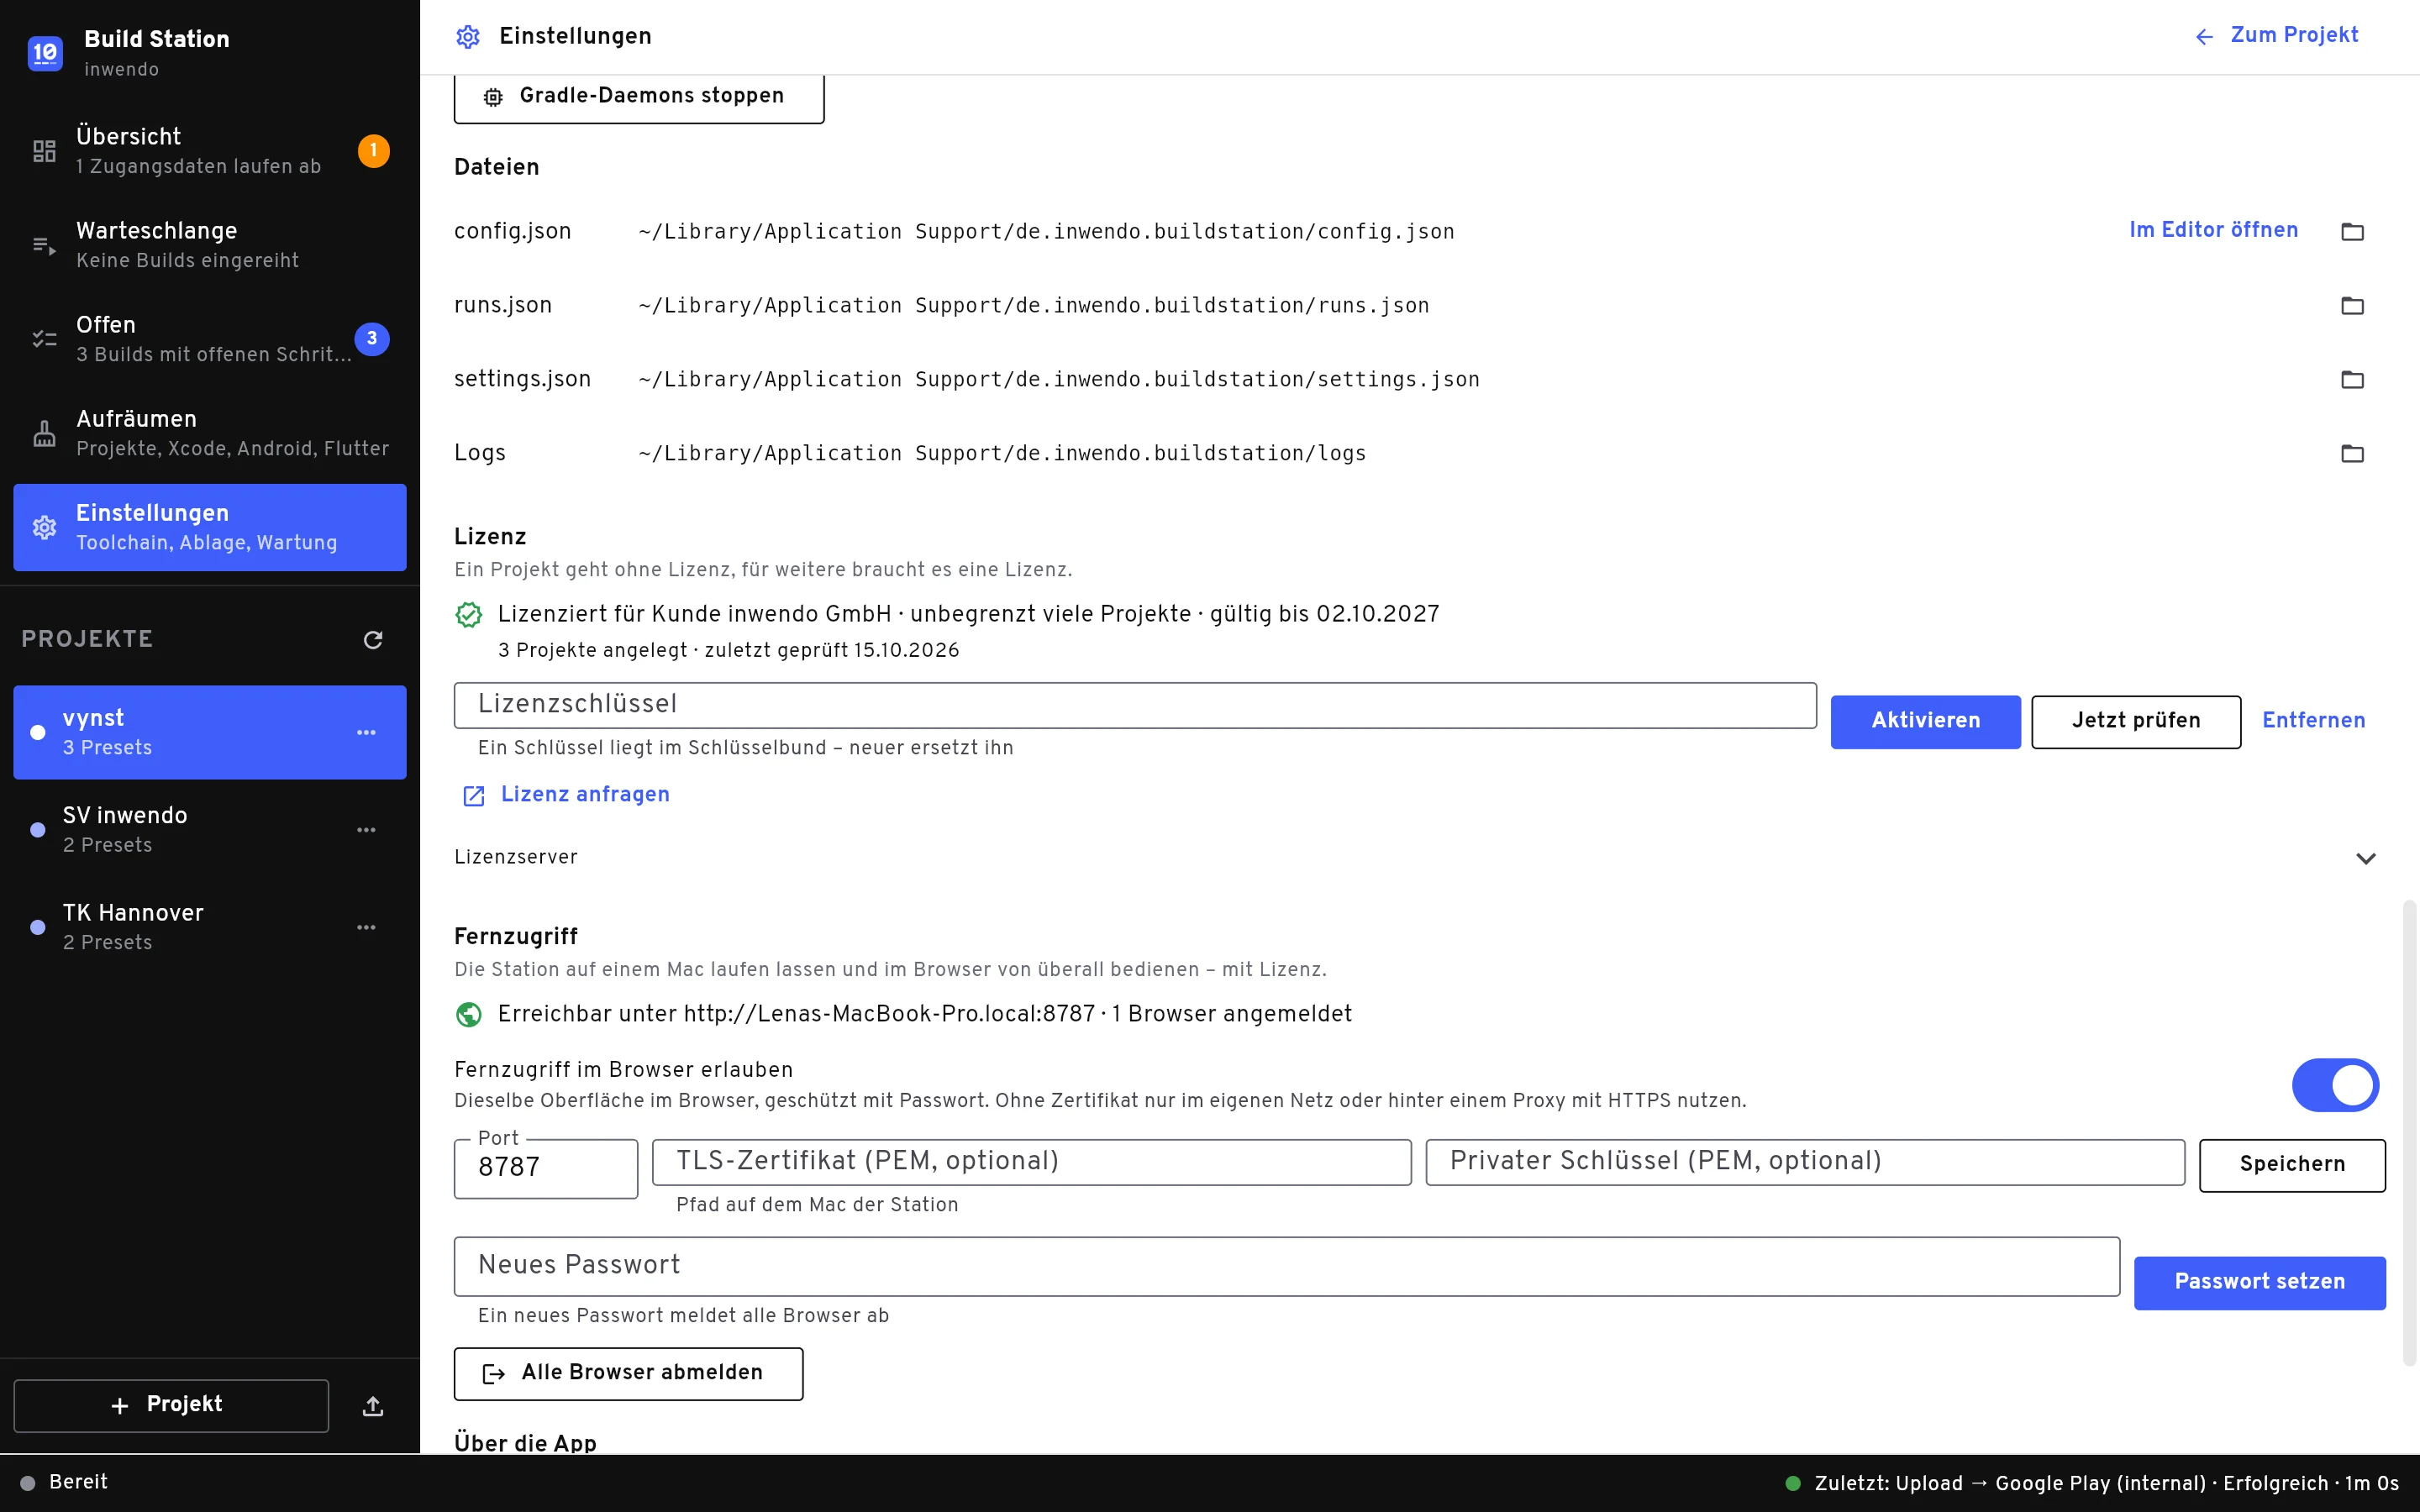2420x1512 pixels.
Task: Click the upload/export icon next to Projekt button
Action: [x=373, y=1406]
